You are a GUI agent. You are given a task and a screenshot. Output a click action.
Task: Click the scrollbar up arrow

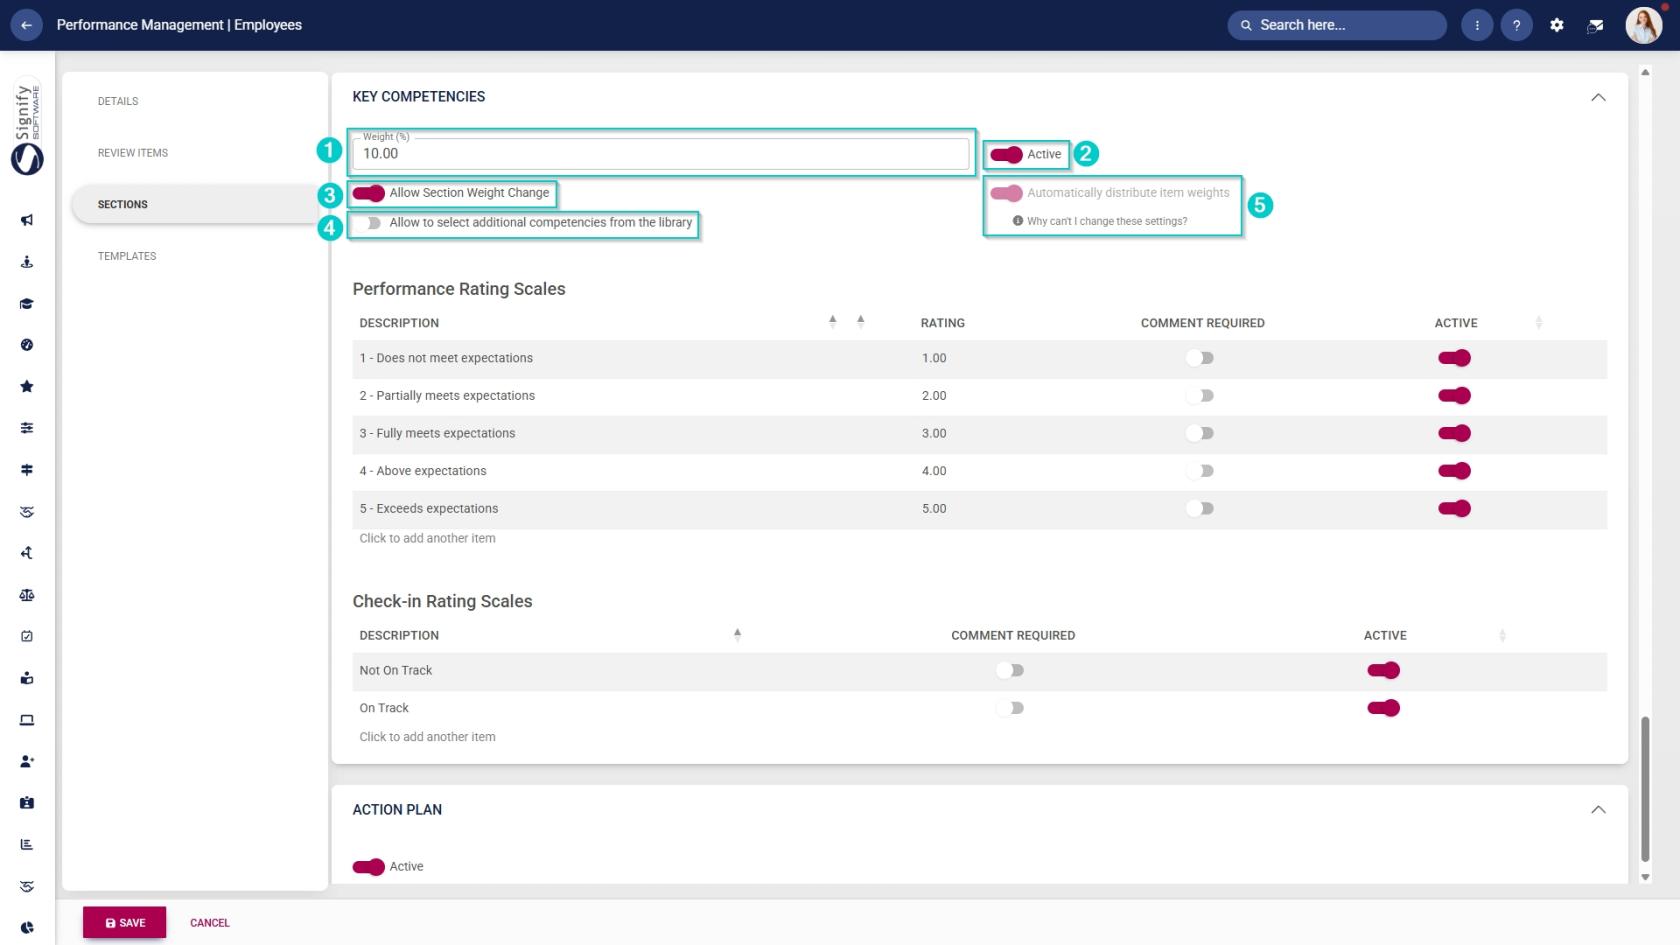point(1645,72)
